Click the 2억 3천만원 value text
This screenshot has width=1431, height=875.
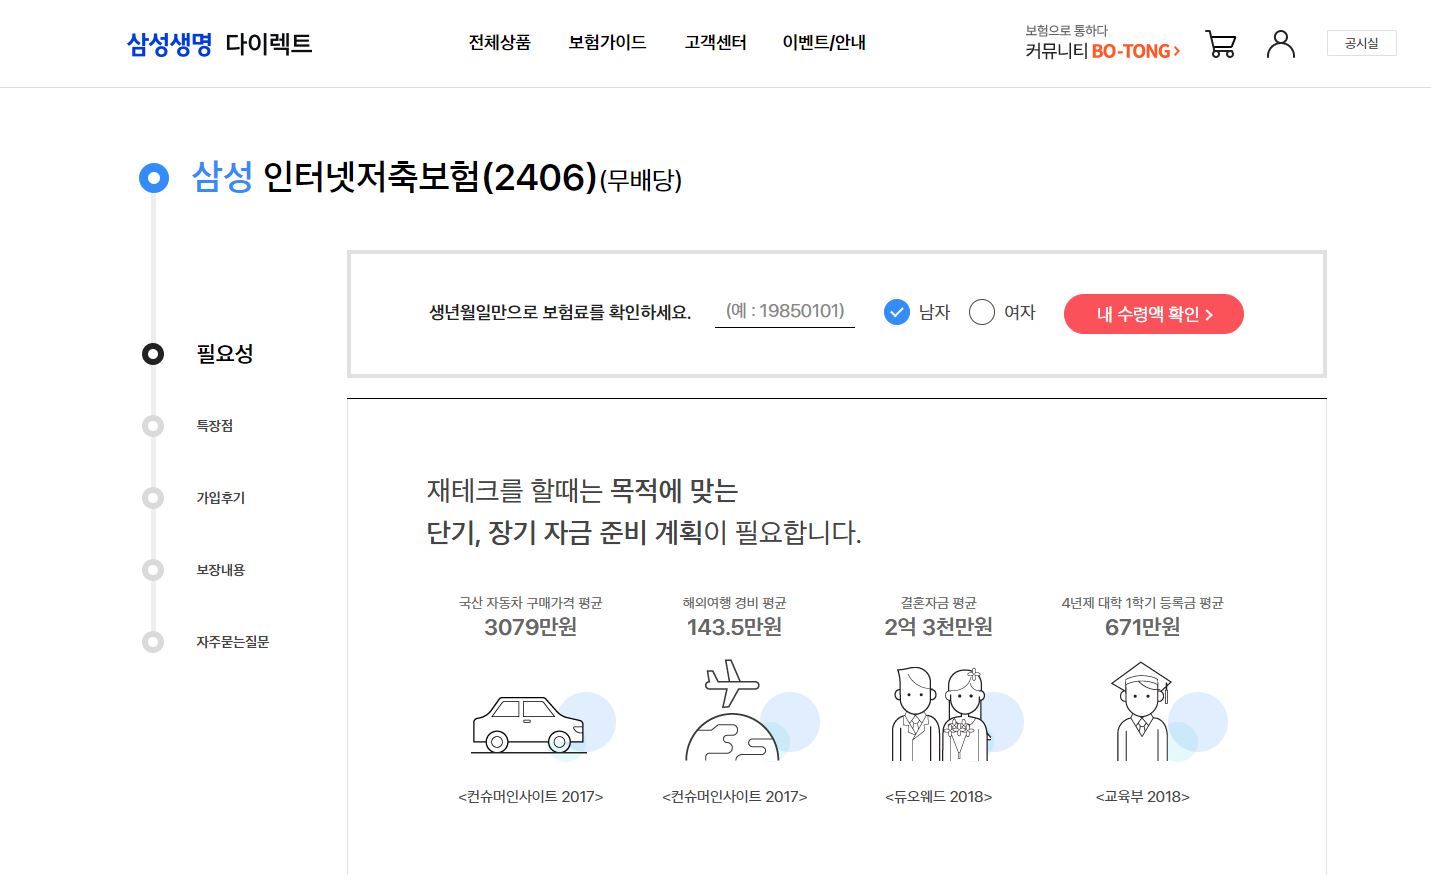(x=938, y=627)
